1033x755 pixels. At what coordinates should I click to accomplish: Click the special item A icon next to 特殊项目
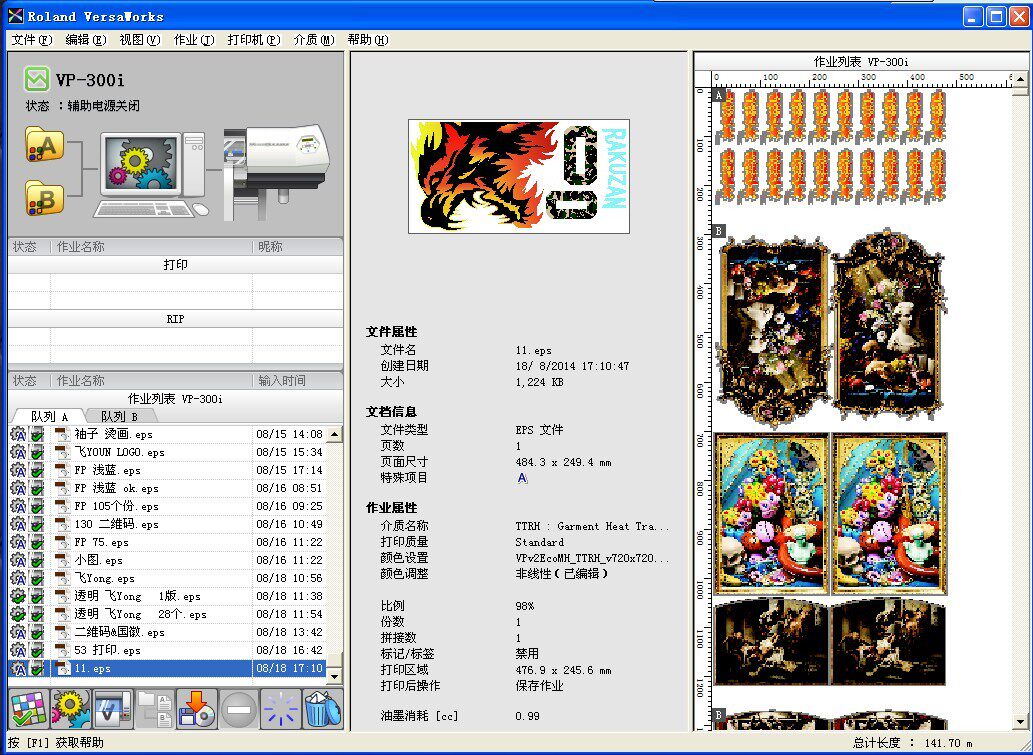(522, 478)
